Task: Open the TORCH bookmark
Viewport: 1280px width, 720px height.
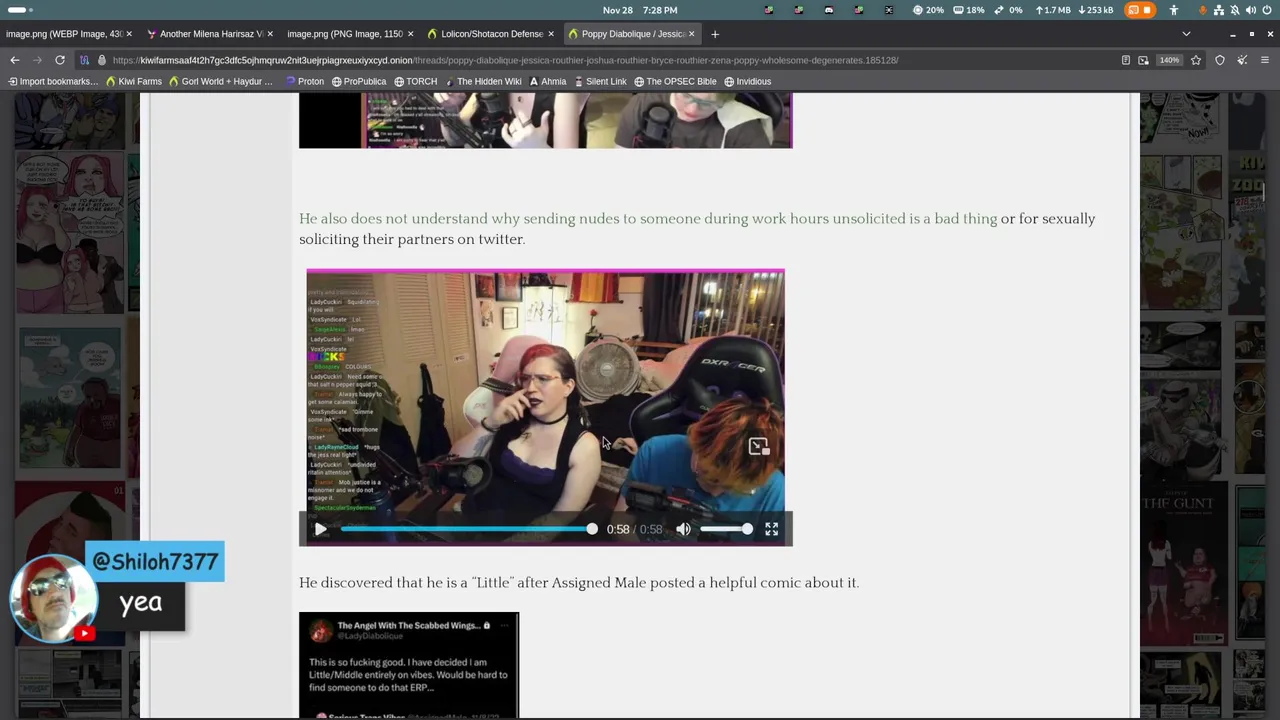Action: pyautogui.click(x=415, y=82)
